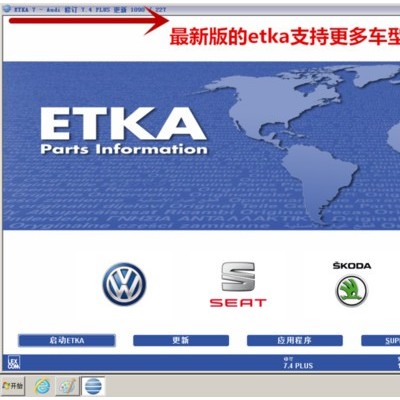Click the ETKA Parts Information banner title
This screenshot has width=400, height=400.
click(124, 131)
